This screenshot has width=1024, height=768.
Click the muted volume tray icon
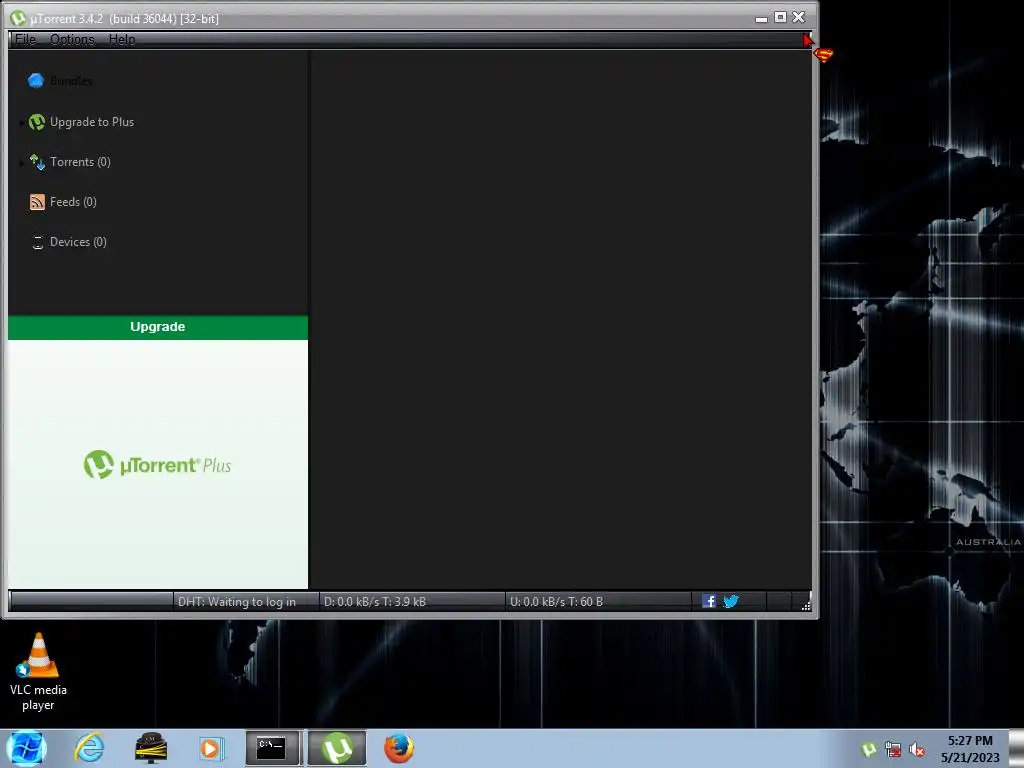917,750
